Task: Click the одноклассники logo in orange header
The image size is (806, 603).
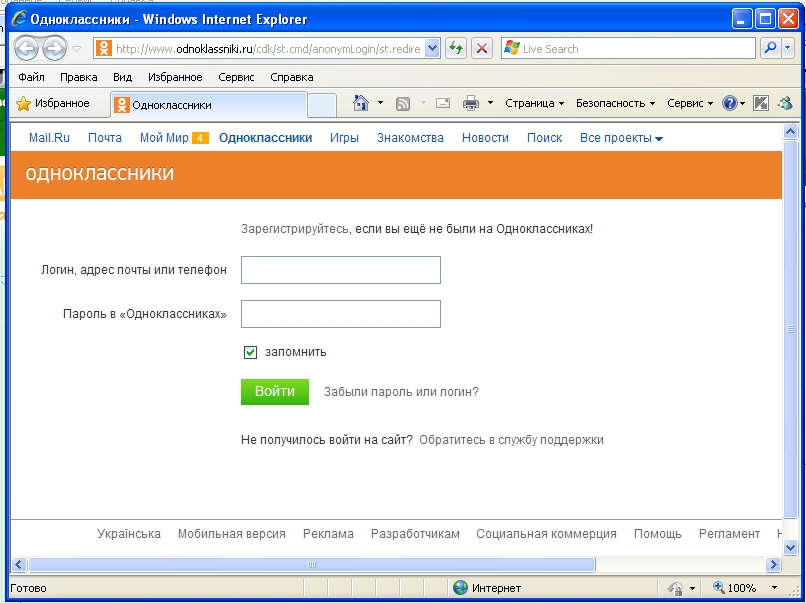Action: tap(100, 173)
